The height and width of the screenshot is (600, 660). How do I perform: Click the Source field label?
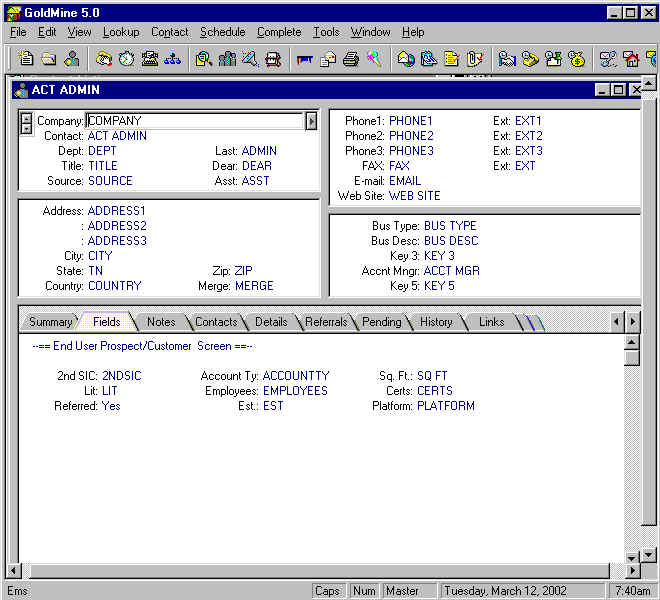click(x=65, y=181)
